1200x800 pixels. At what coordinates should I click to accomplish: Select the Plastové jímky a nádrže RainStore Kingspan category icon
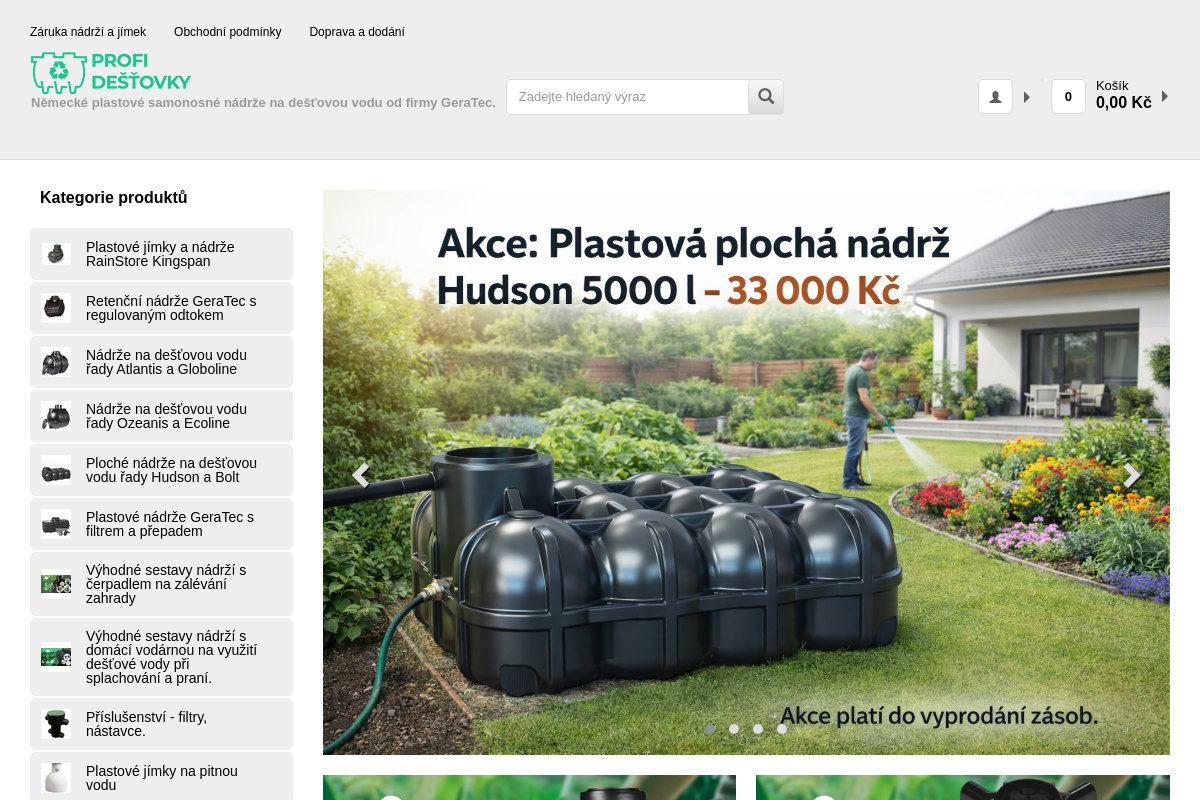(55, 254)
